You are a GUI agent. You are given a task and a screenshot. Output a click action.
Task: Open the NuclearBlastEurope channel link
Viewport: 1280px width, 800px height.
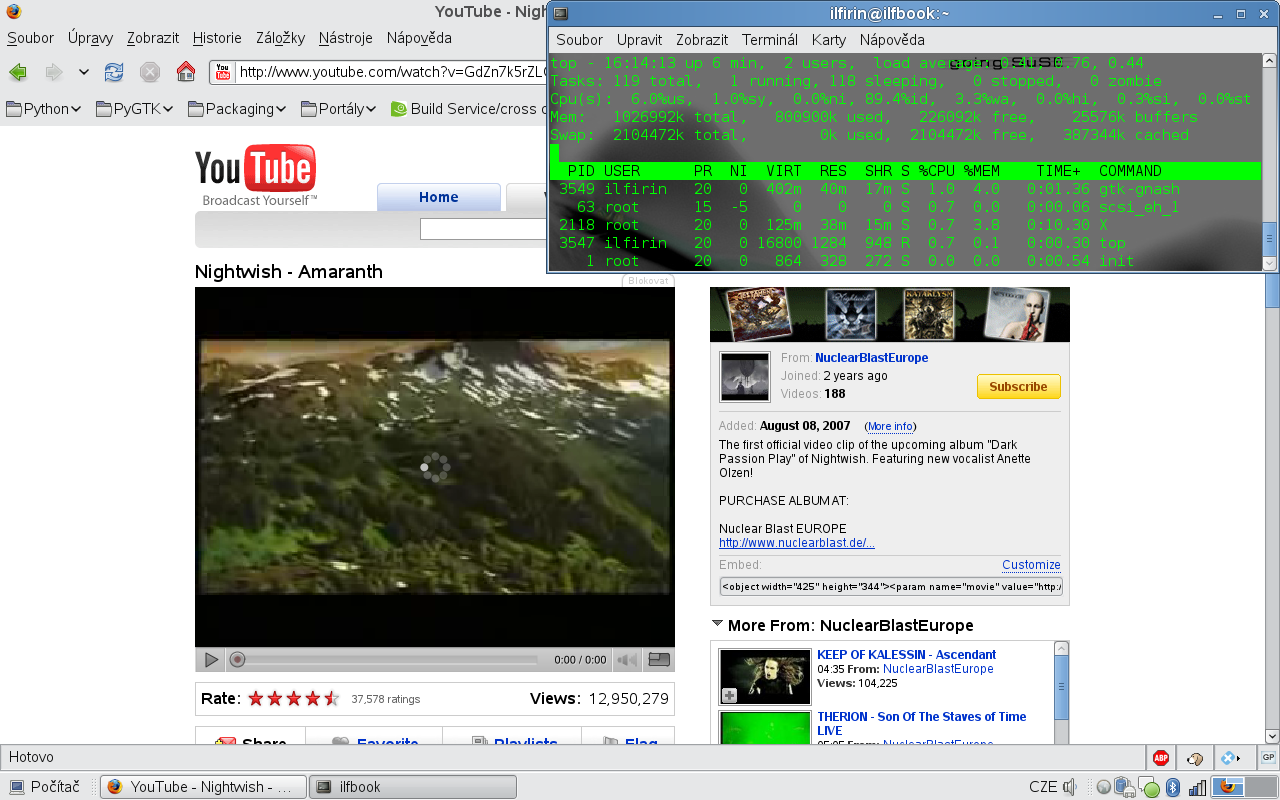[x=871, y=358]
